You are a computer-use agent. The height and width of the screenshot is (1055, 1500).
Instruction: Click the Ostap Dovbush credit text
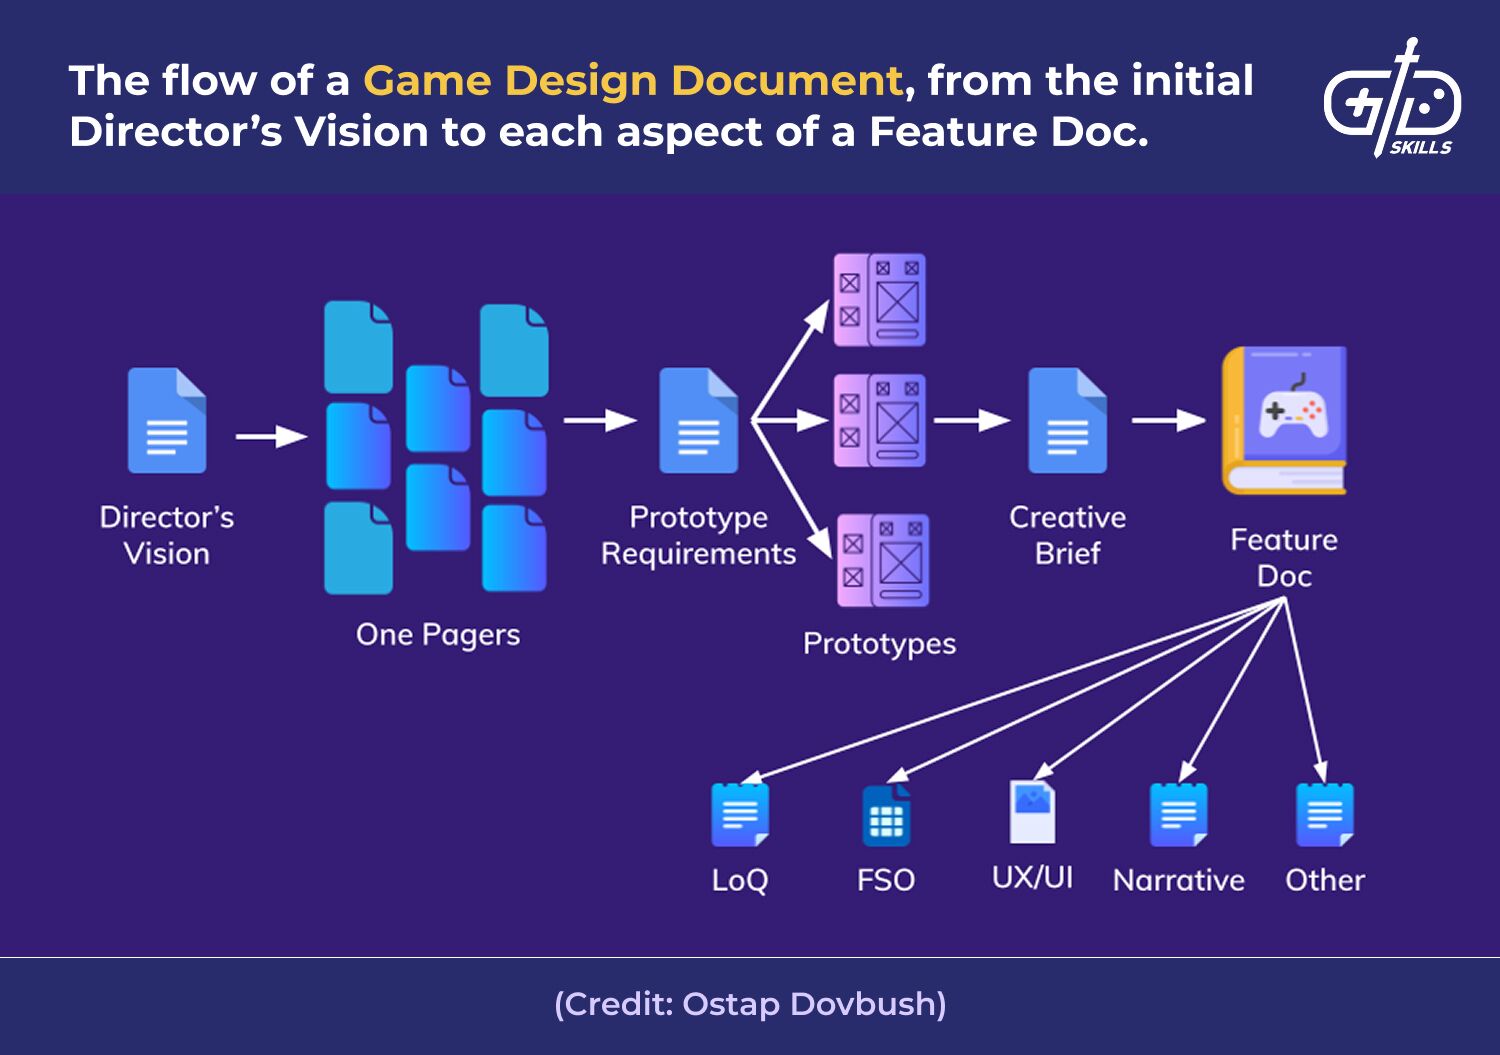pyautogui.click(x=750, y=1004)
